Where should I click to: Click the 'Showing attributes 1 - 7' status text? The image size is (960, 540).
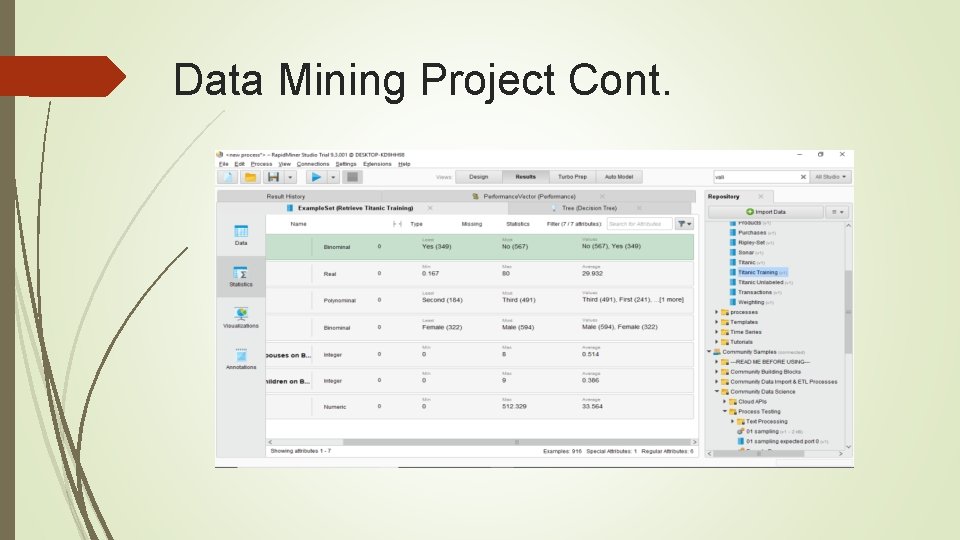pos(301,451)
